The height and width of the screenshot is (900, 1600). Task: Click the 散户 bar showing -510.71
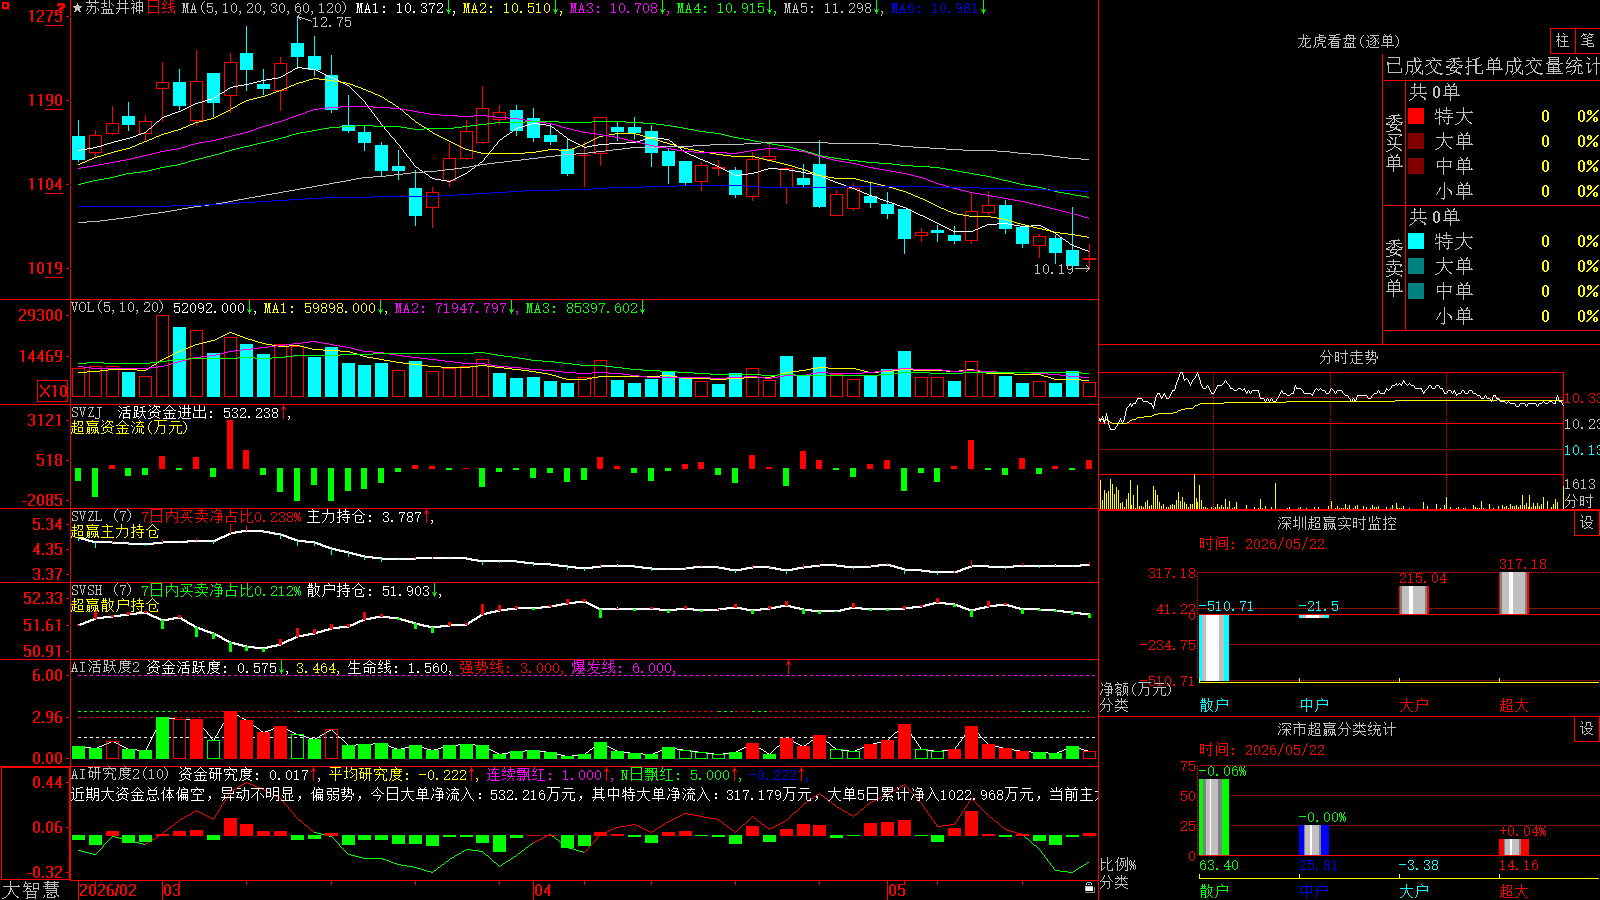1214,648
